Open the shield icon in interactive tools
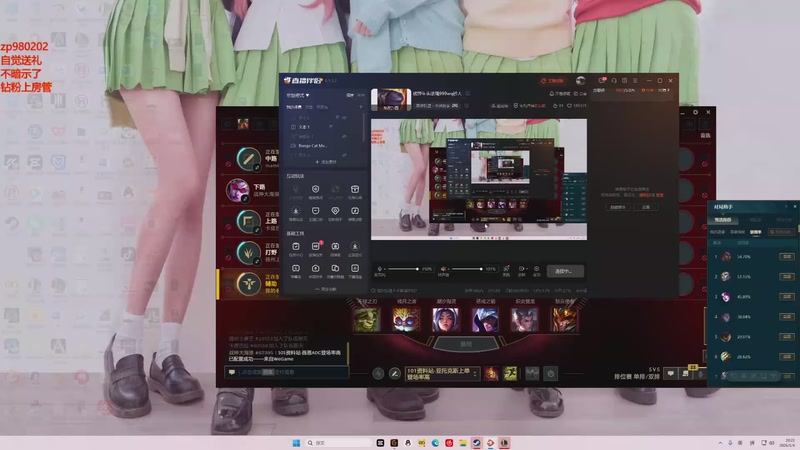Screen dimensions: 800x450 (316, 191)
